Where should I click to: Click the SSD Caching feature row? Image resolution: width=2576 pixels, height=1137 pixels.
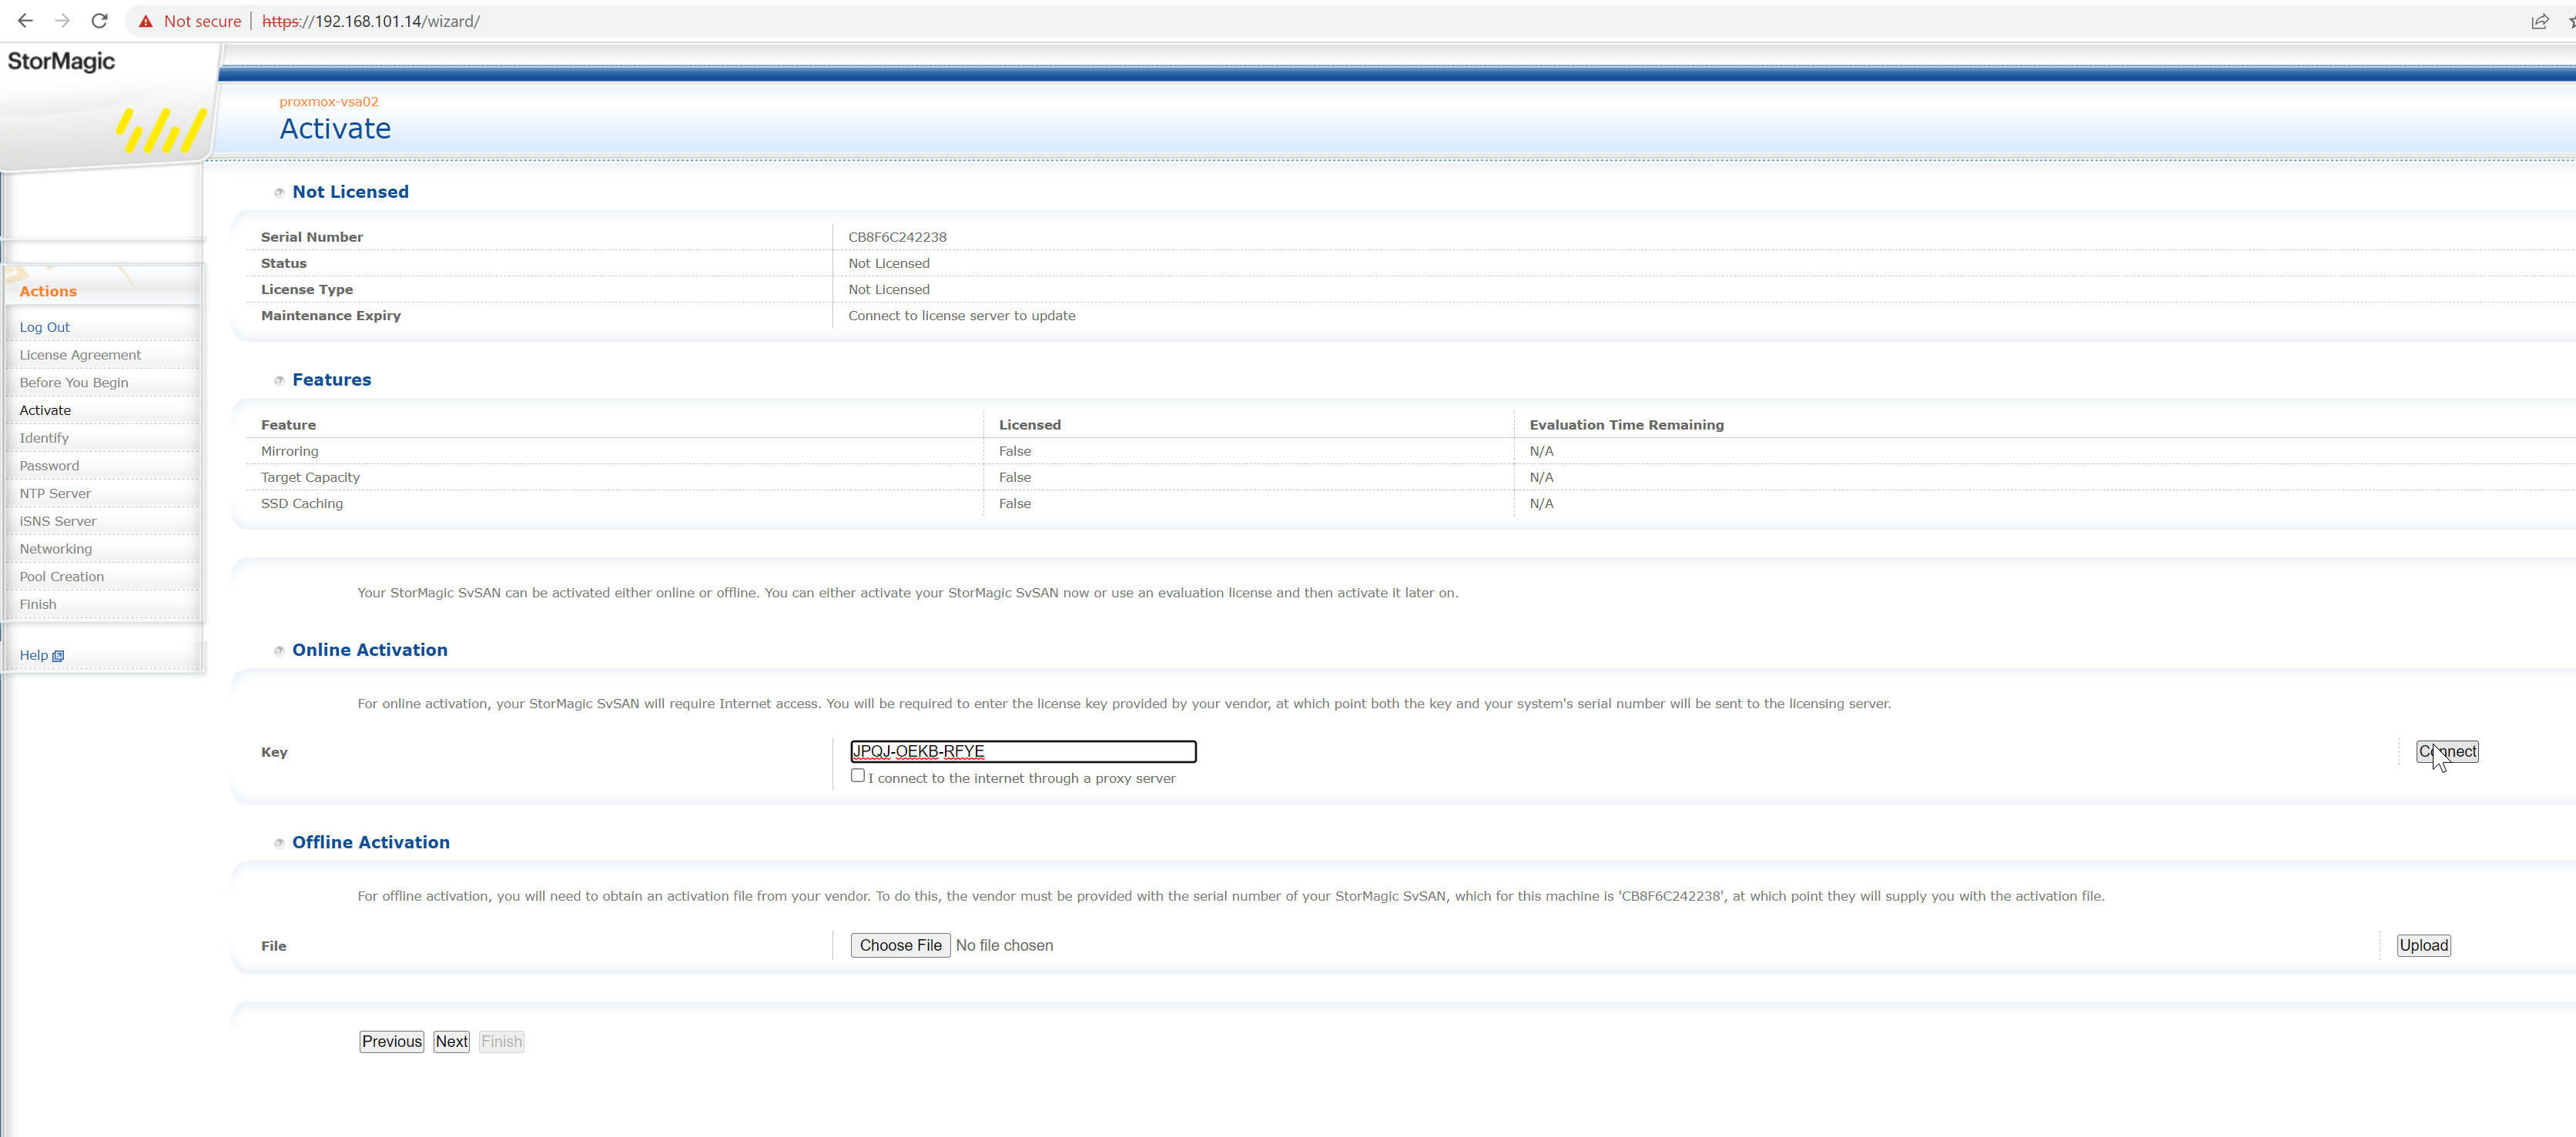tap(1410, 503)
